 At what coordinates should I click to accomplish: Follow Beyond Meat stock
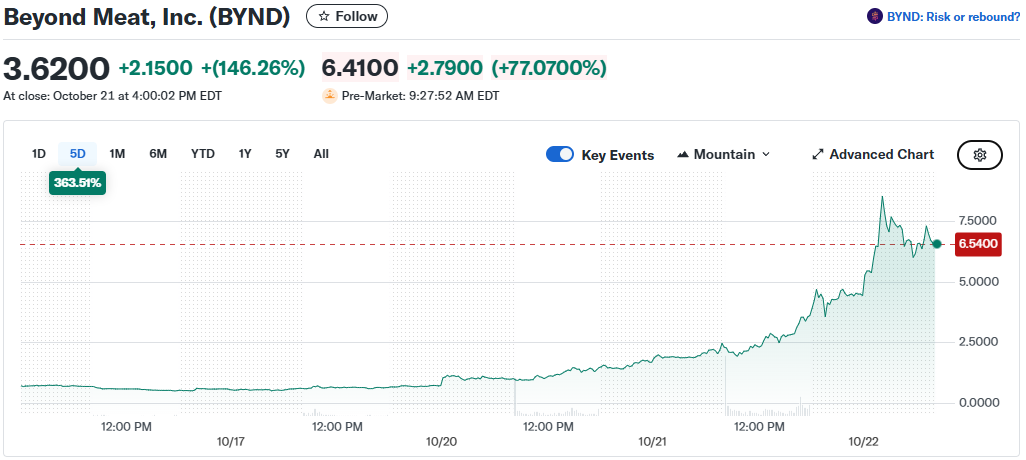[347, 17]
